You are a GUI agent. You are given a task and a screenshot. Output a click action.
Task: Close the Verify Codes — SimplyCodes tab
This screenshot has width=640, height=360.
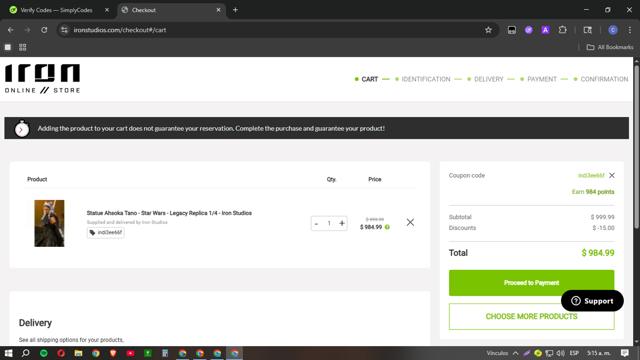pos(107,10)
